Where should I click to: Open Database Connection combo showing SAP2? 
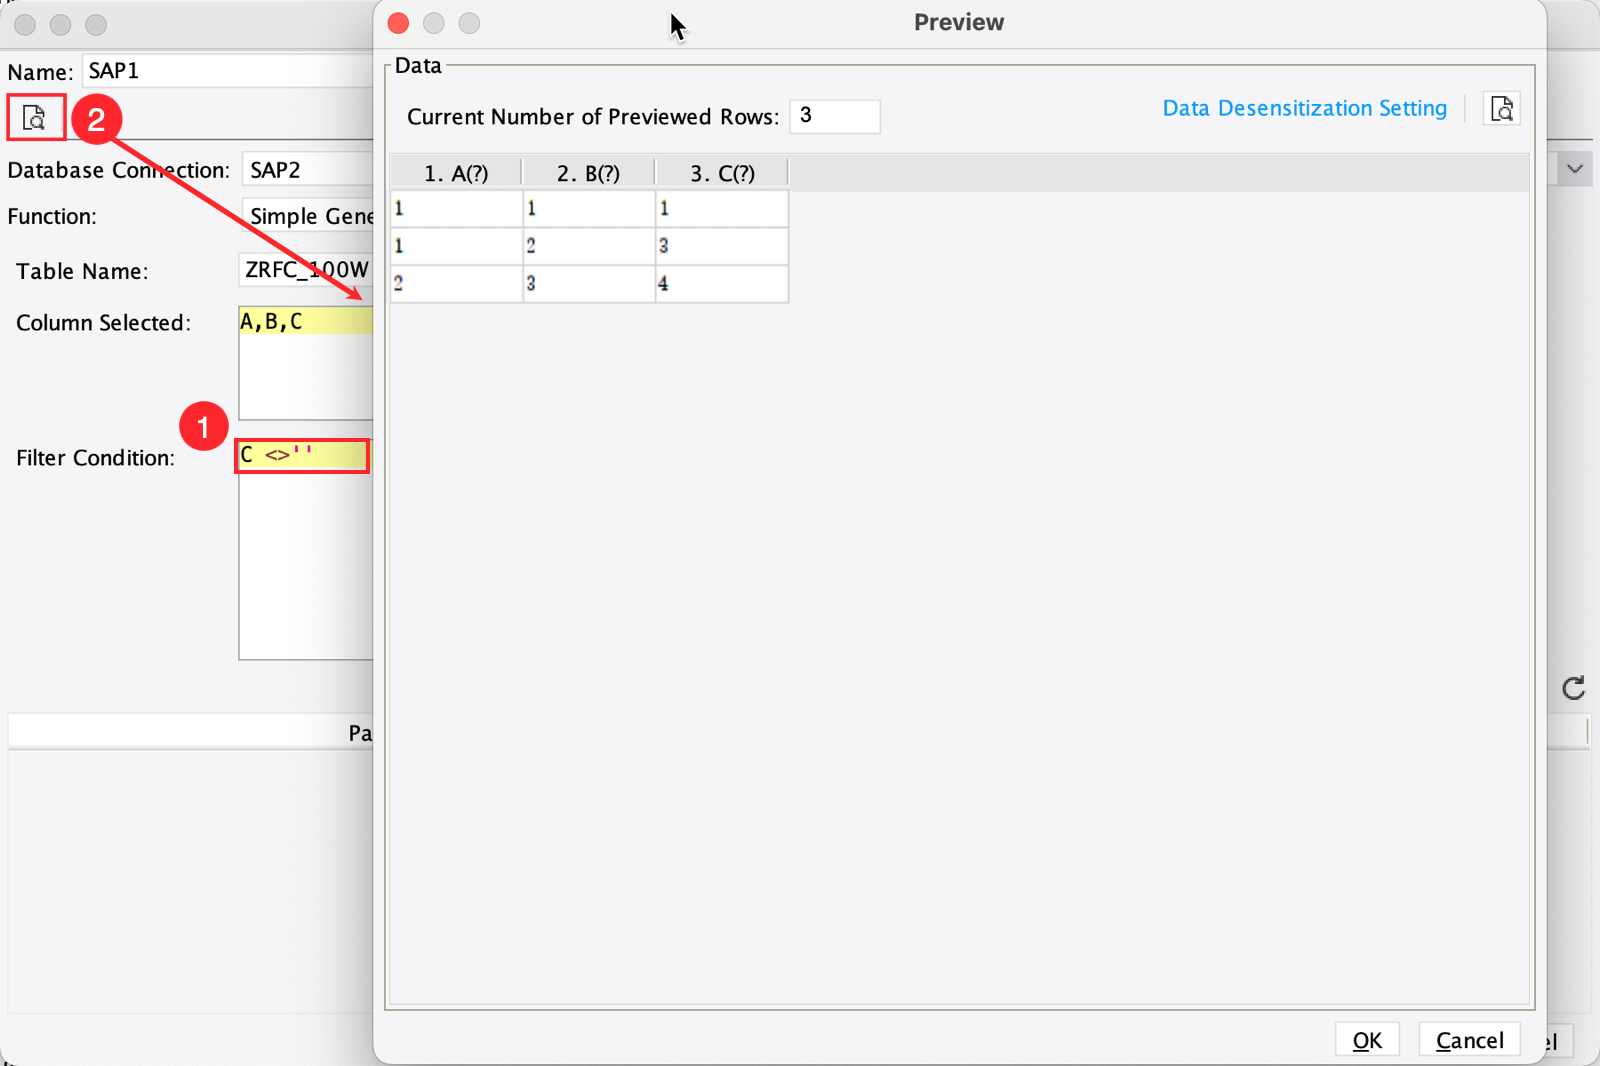(307, 170)
